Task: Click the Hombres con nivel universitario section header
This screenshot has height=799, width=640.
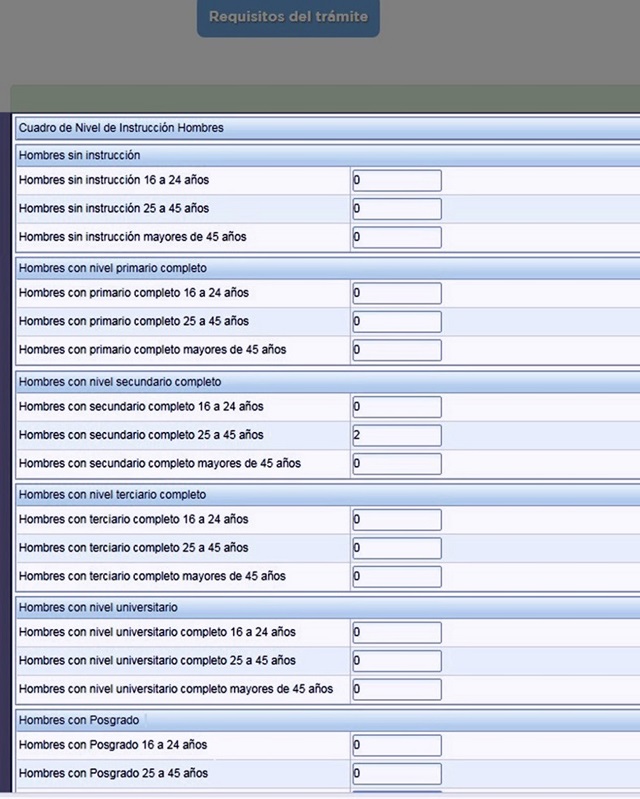Action: [98, 608]
